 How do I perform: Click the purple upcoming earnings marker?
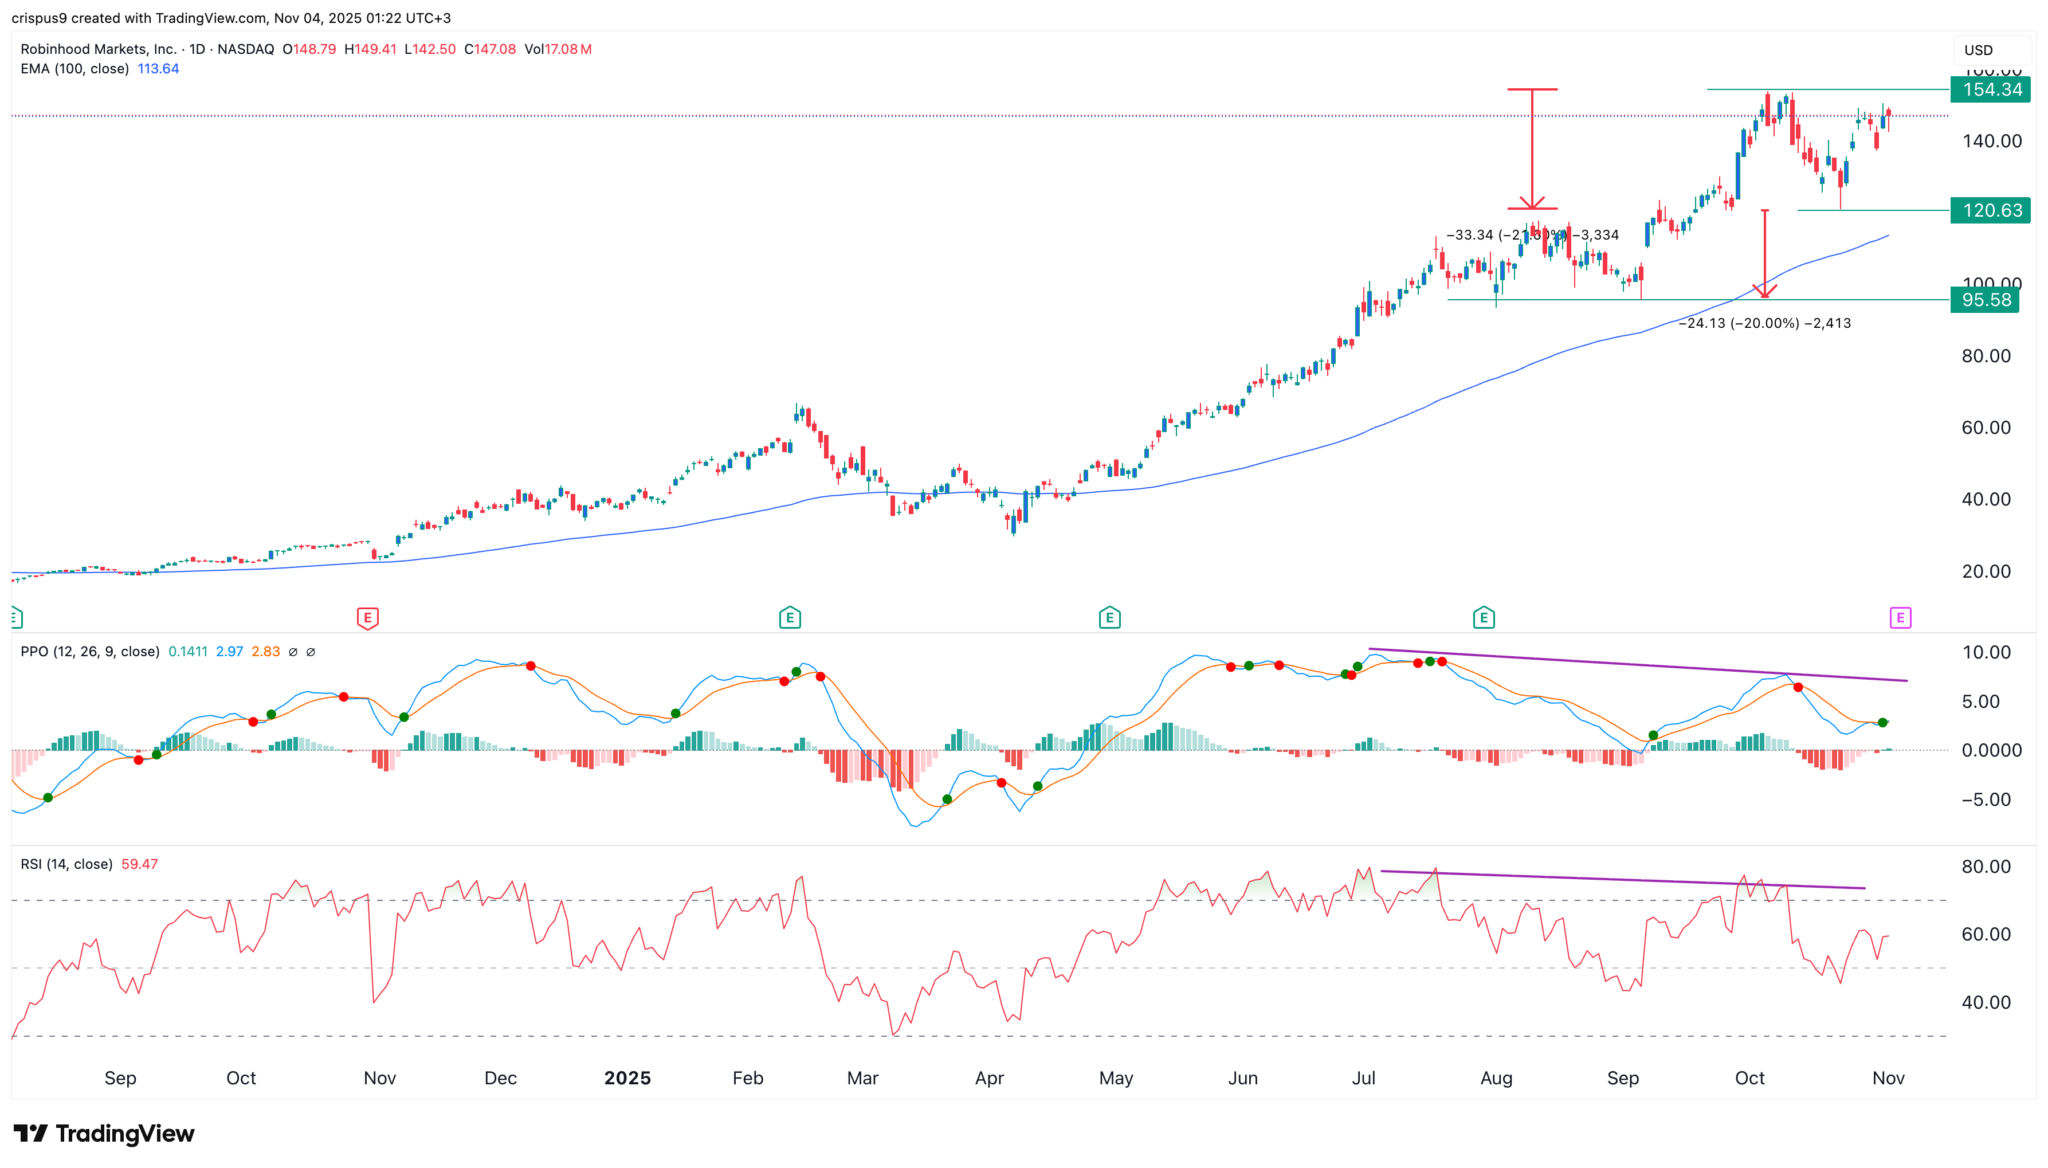click(1900, 618)
